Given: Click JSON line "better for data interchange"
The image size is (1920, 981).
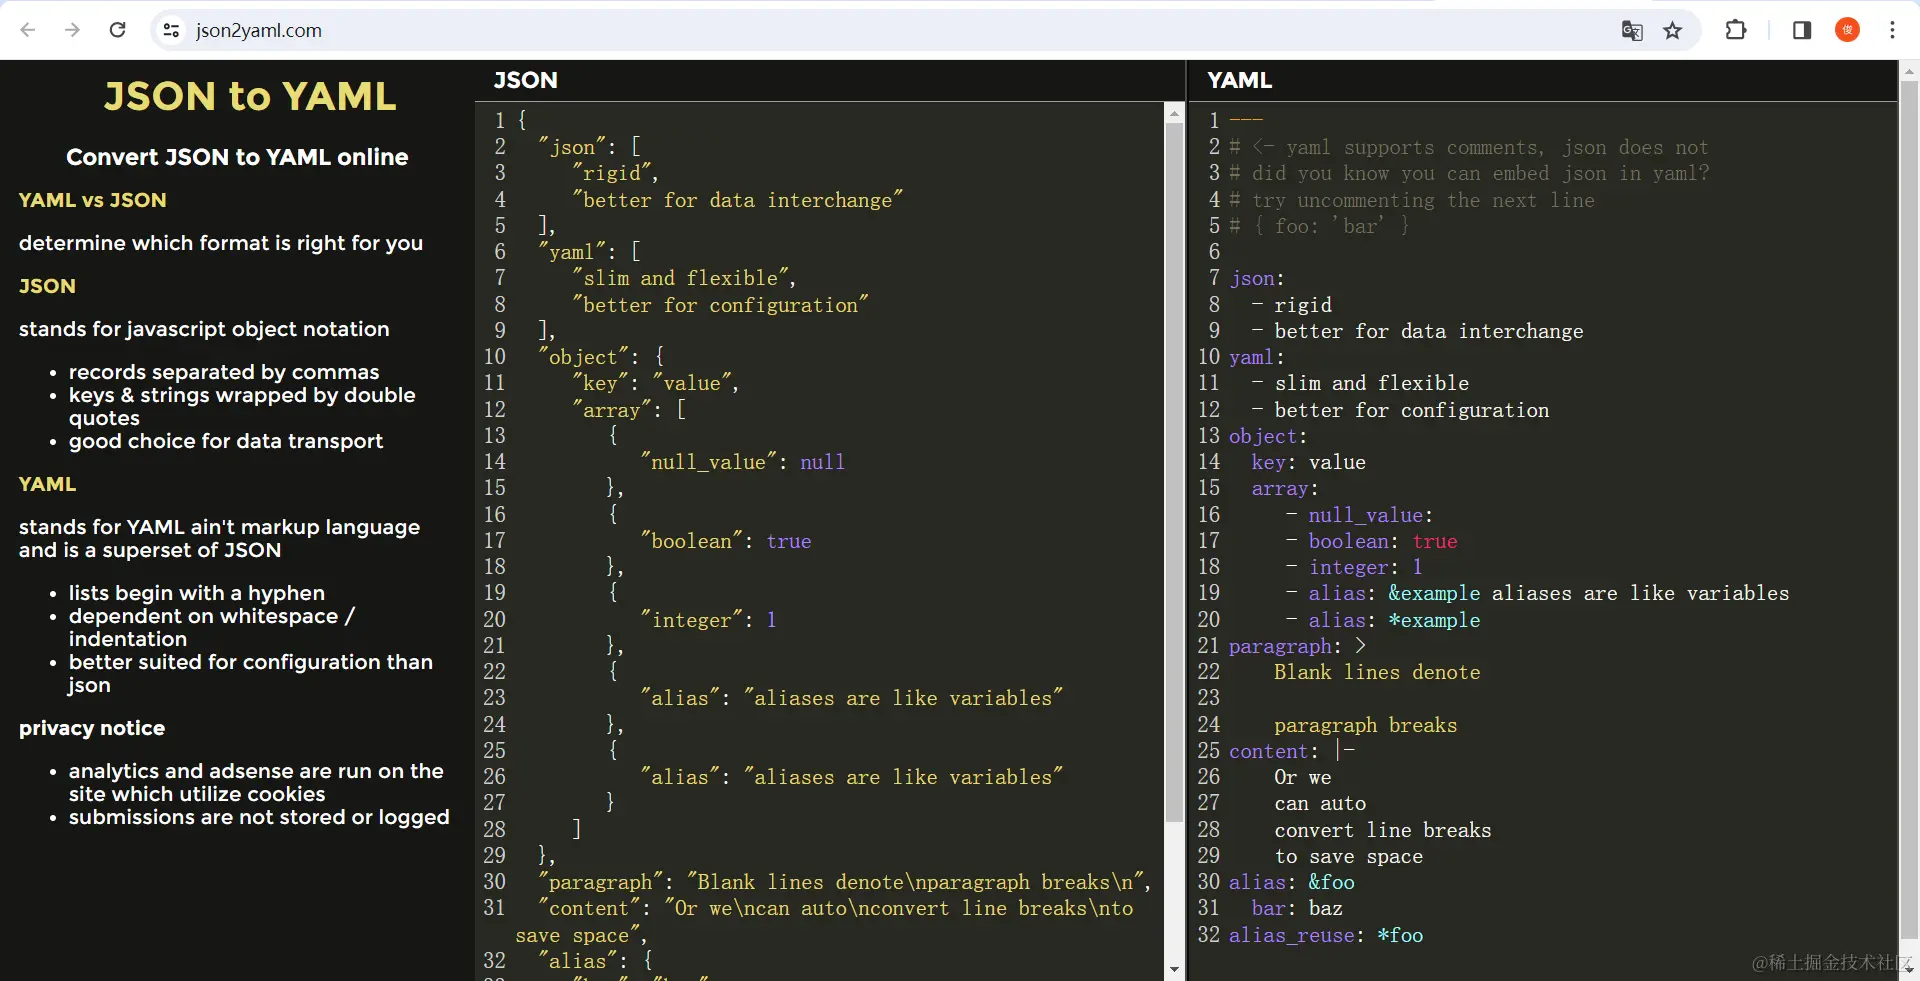Looking at the screenshot, I should (x=737, y=200).
